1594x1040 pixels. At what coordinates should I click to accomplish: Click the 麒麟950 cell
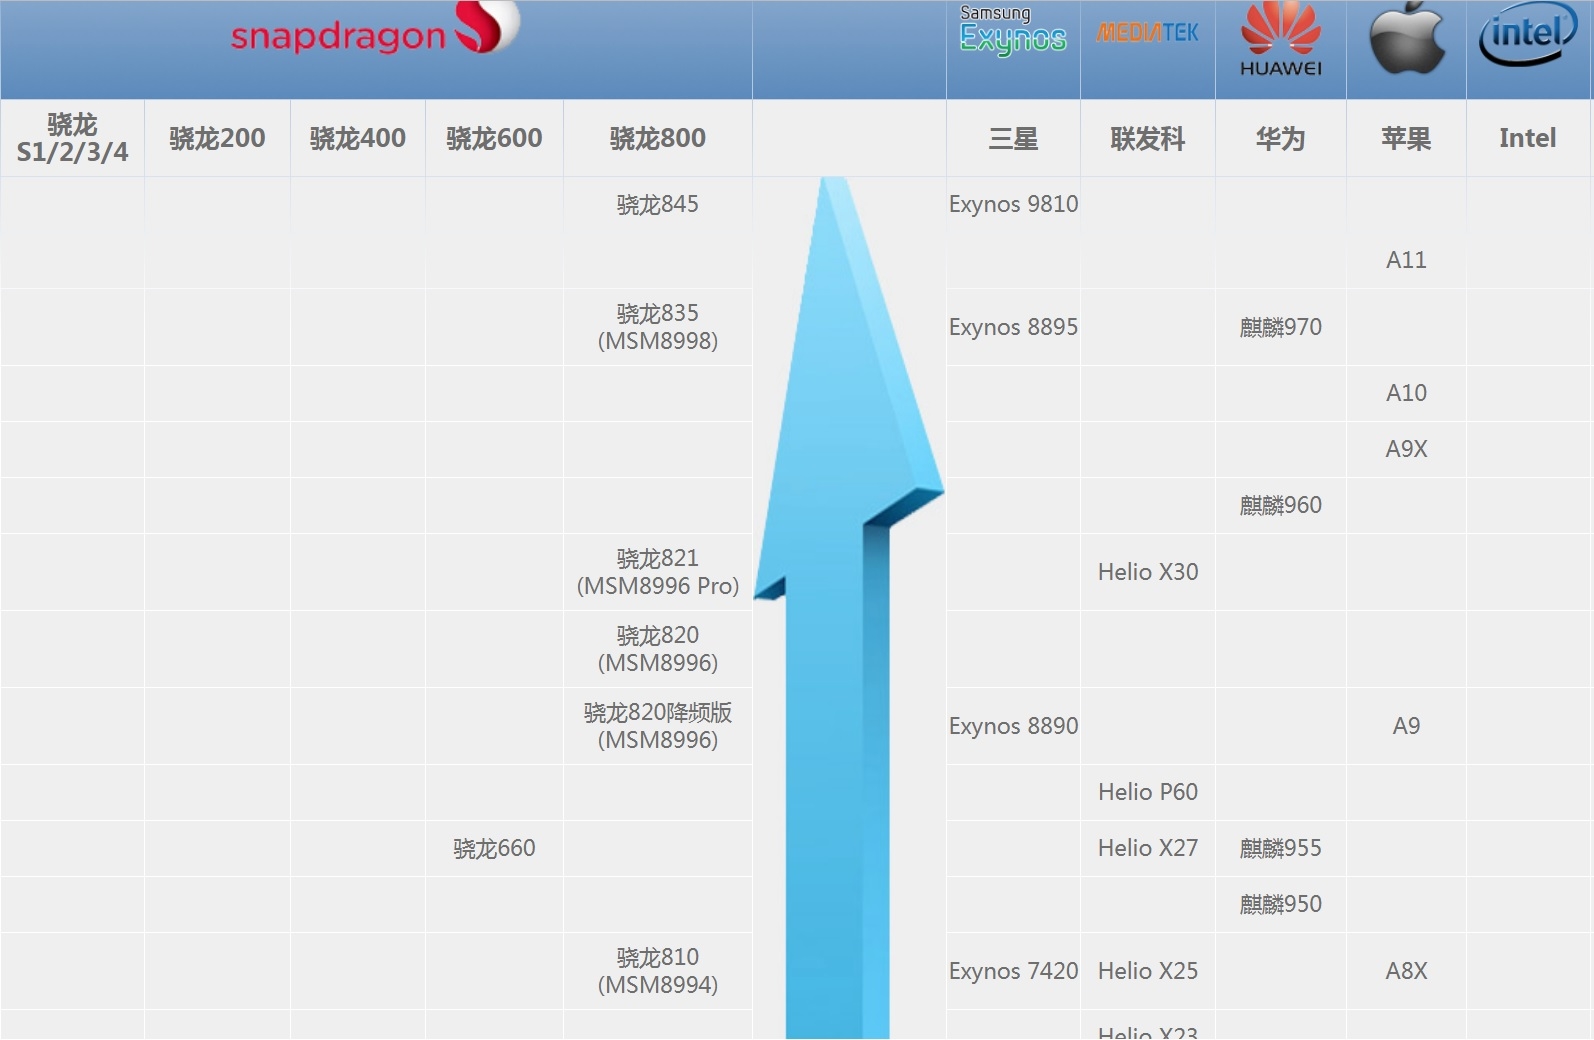click(x=1281, y=904)
